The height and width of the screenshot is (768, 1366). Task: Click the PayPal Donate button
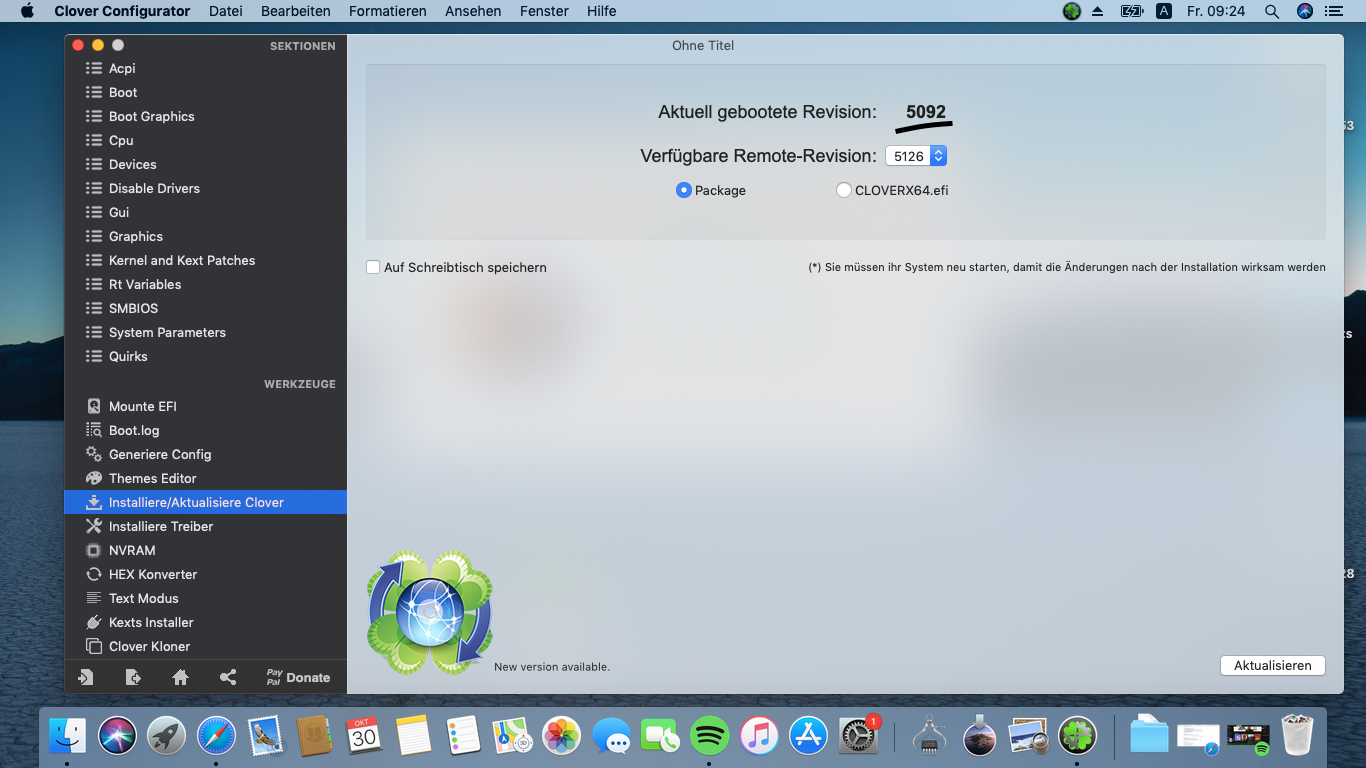(298, 677)
